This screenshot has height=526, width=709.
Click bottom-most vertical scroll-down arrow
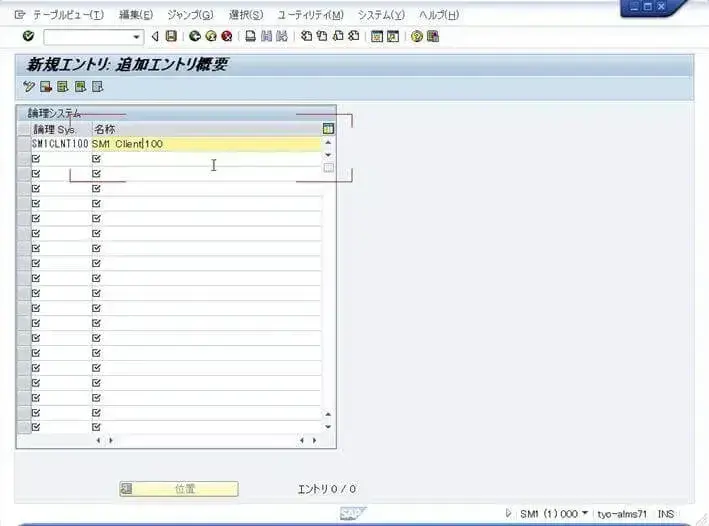tap(328, 426)
